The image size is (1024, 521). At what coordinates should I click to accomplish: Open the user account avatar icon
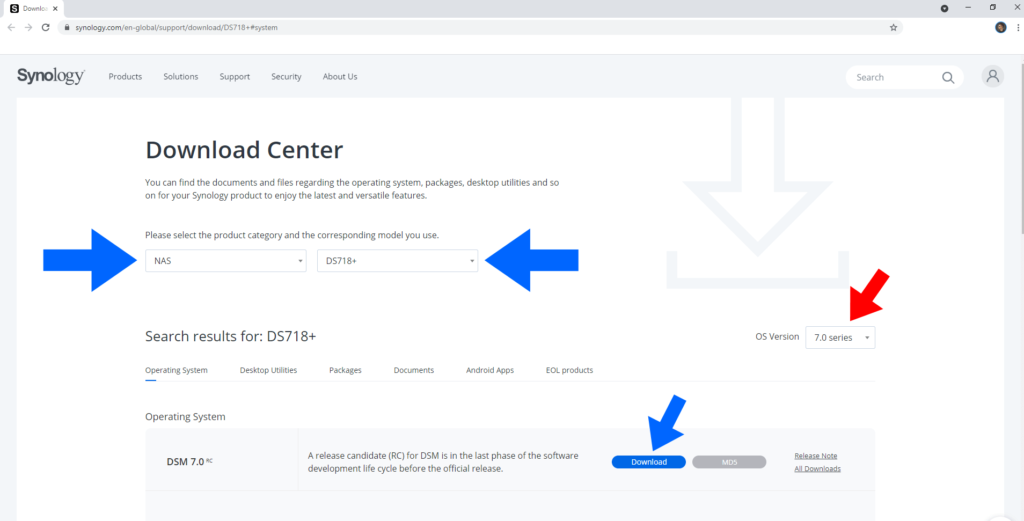pyautogui.click(x=993, y=76)
